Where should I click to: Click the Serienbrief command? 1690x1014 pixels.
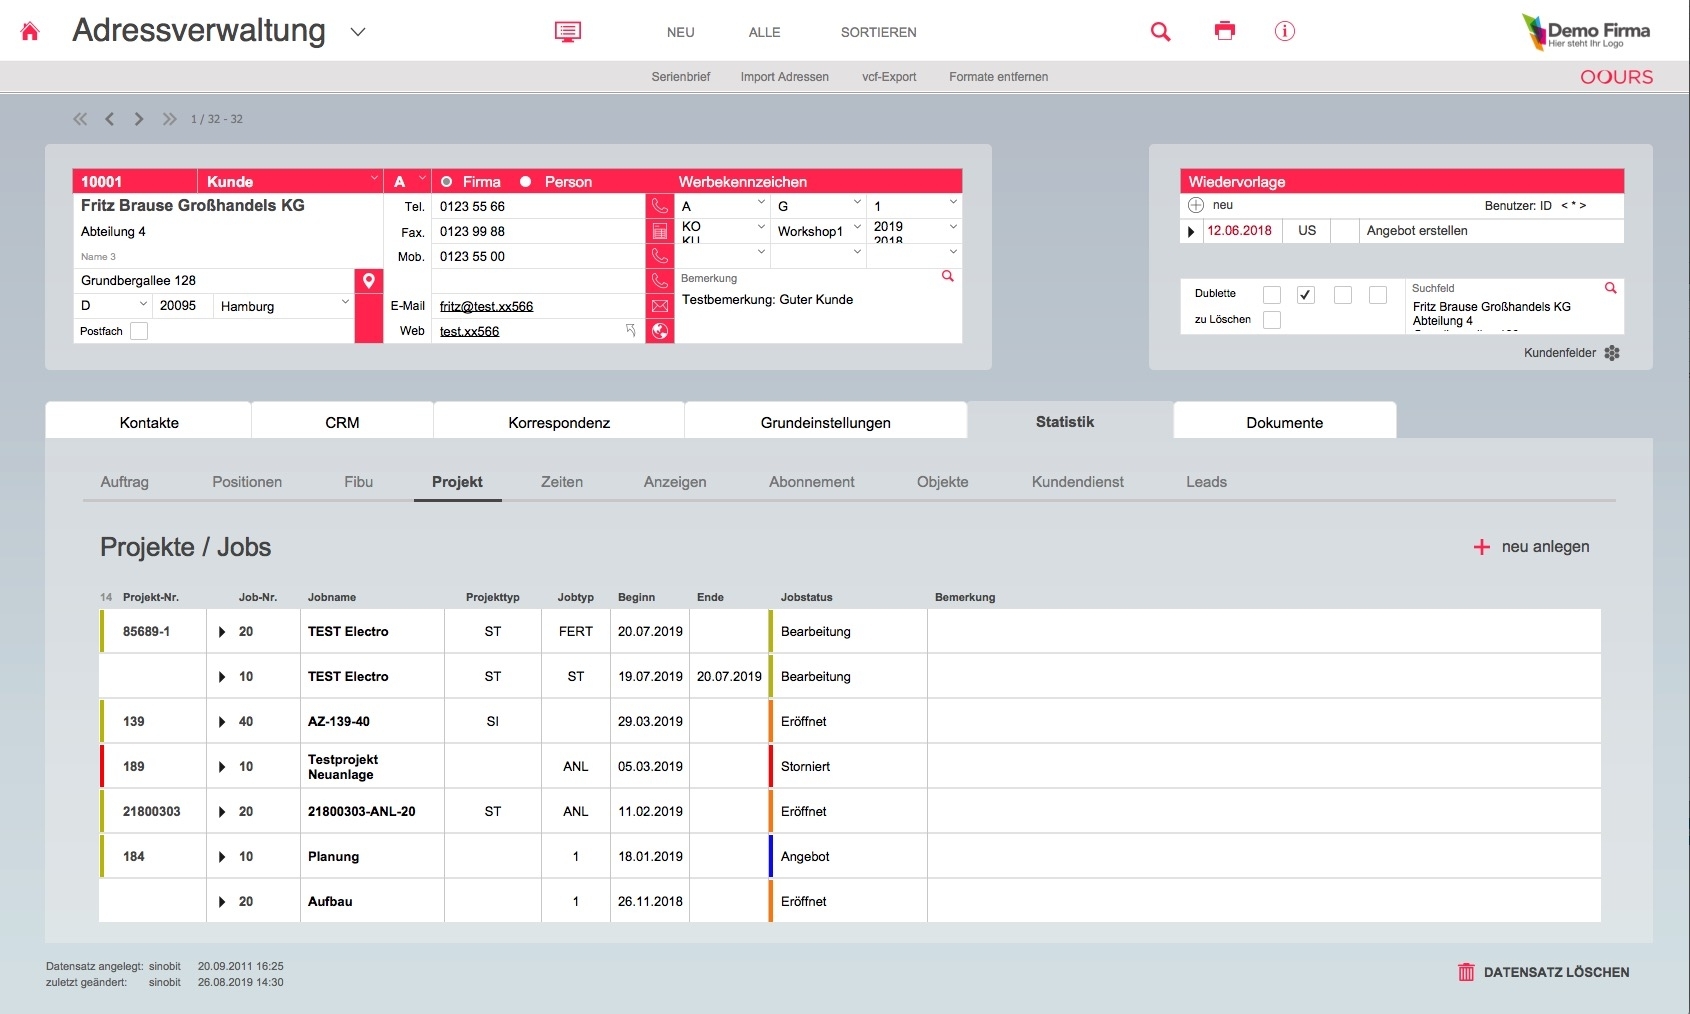tap(681, 77)
